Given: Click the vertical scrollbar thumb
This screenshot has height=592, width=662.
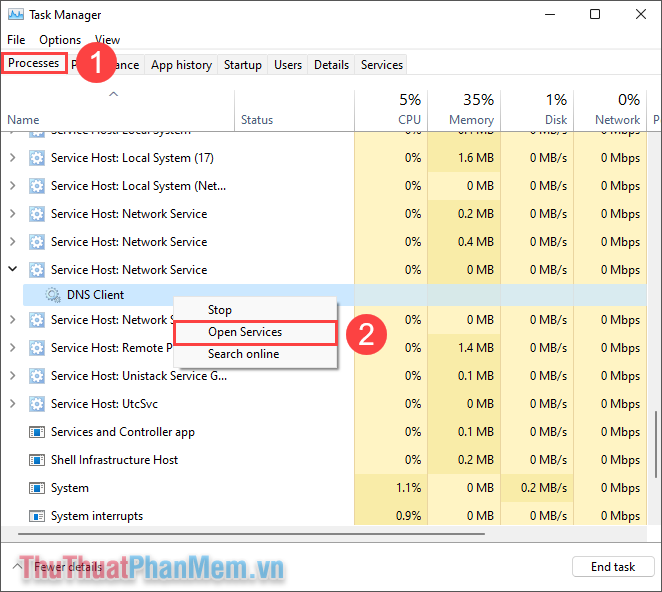Looking at the screenshot, I should tap(656, 444).
